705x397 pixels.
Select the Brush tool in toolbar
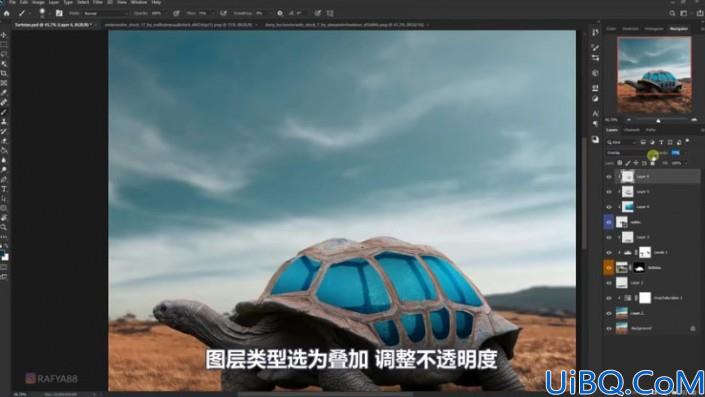4,112
